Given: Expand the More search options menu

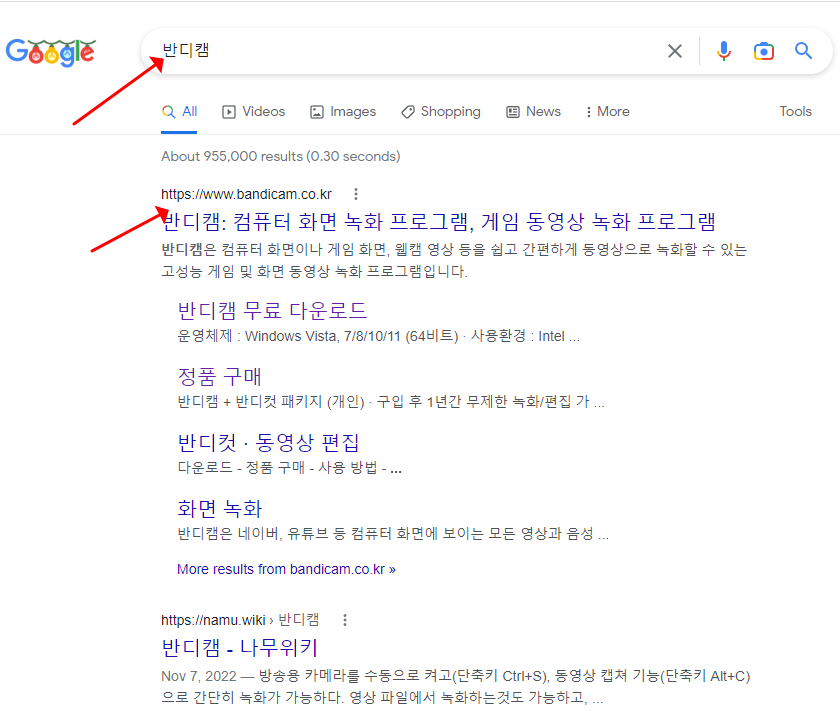Looking at the screenshot, I should pos(608,111).
